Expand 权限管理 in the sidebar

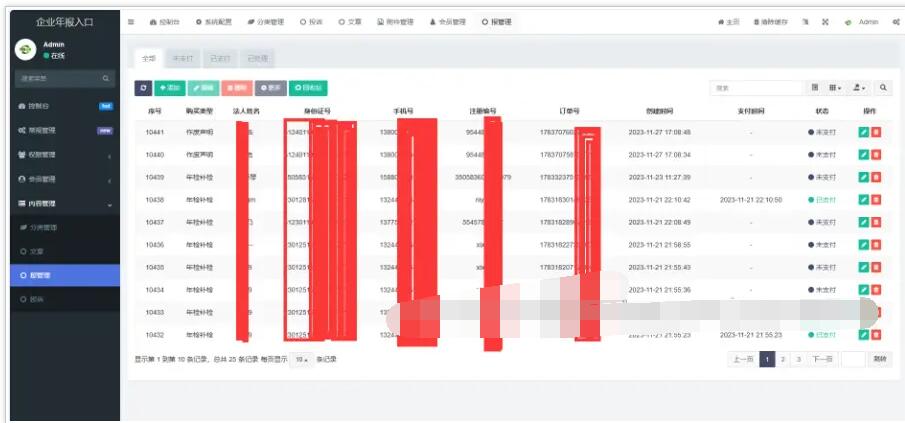point(65,155)
